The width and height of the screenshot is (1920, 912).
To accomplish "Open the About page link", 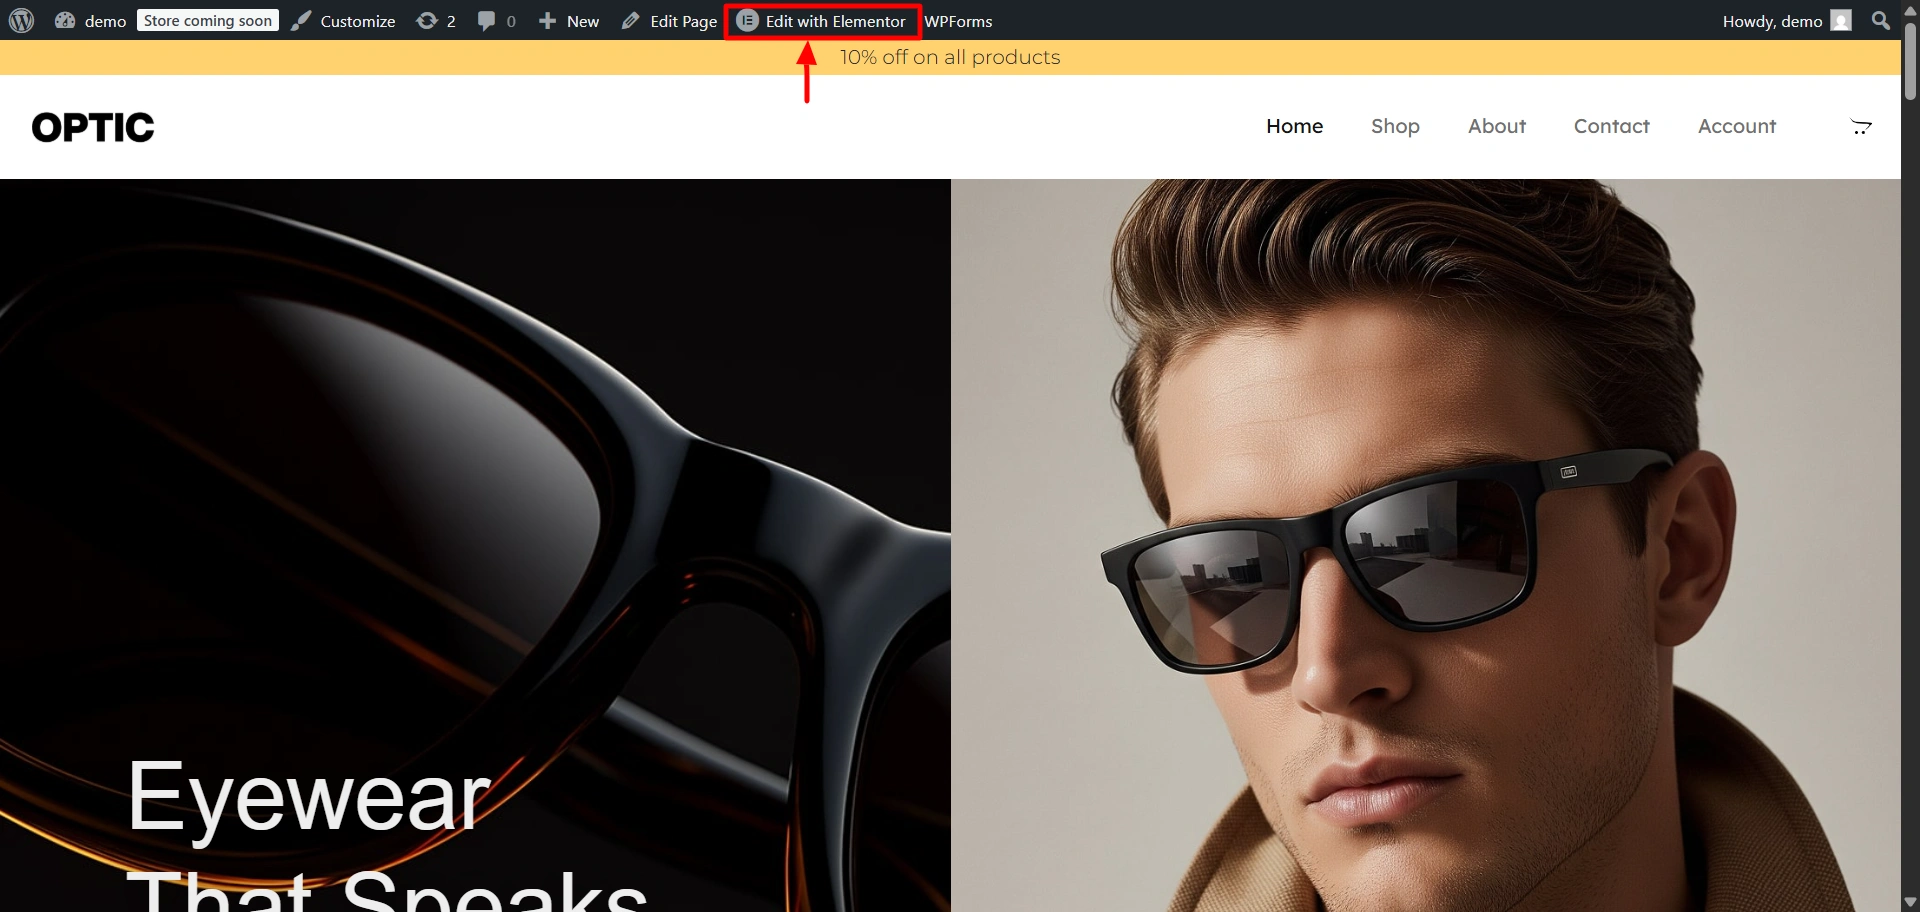I will (x=1497, y=126).
